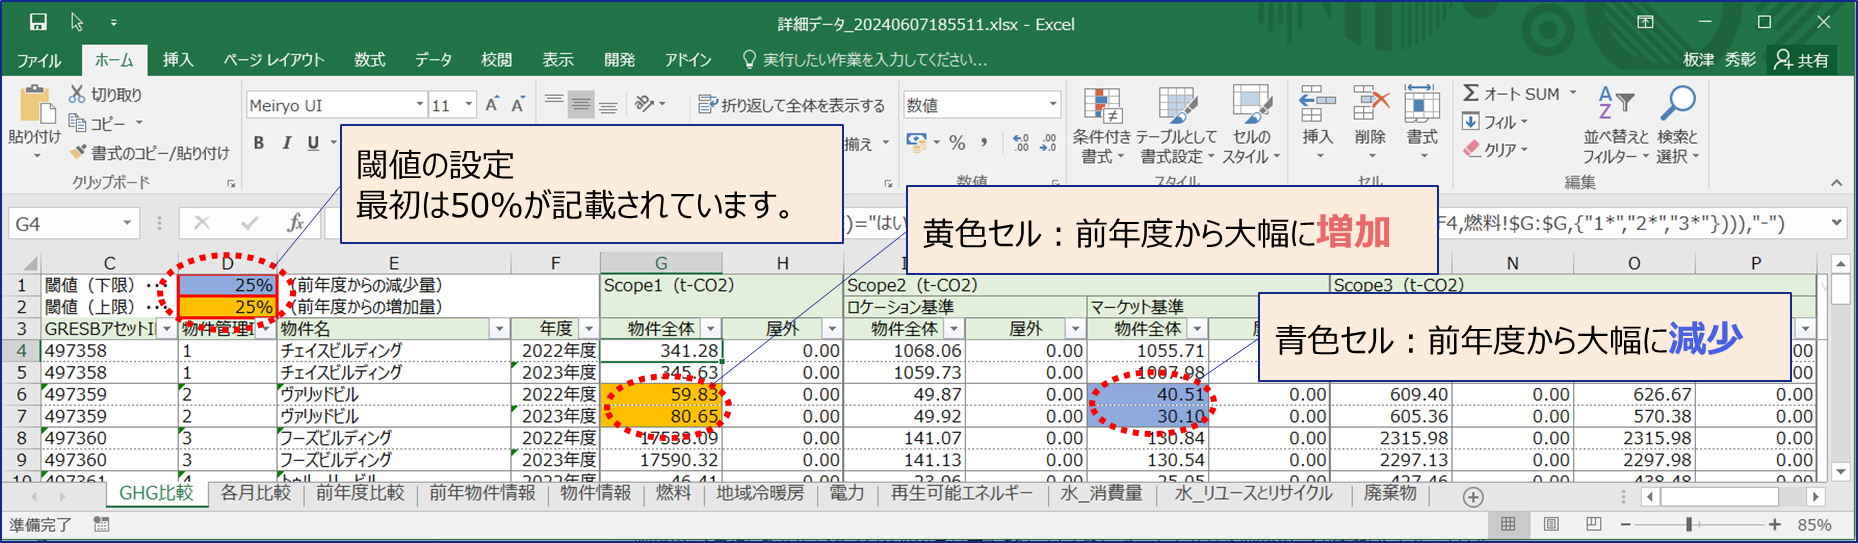Image resolution: width=1858 pixels, height=543 pixels.
Task: Decrease font size with smaller A icon
Action: [x=518, y=105]
